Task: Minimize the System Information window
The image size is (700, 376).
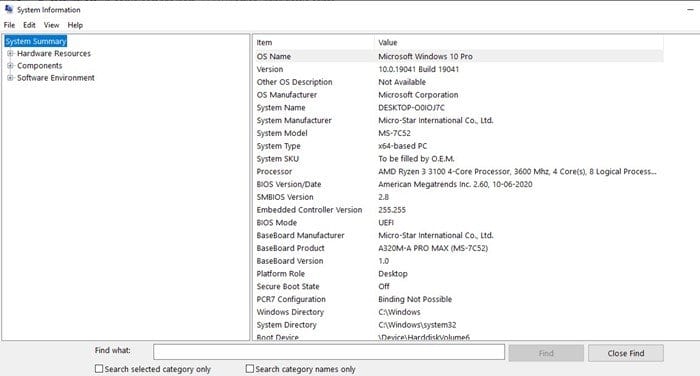Action: 690,9
